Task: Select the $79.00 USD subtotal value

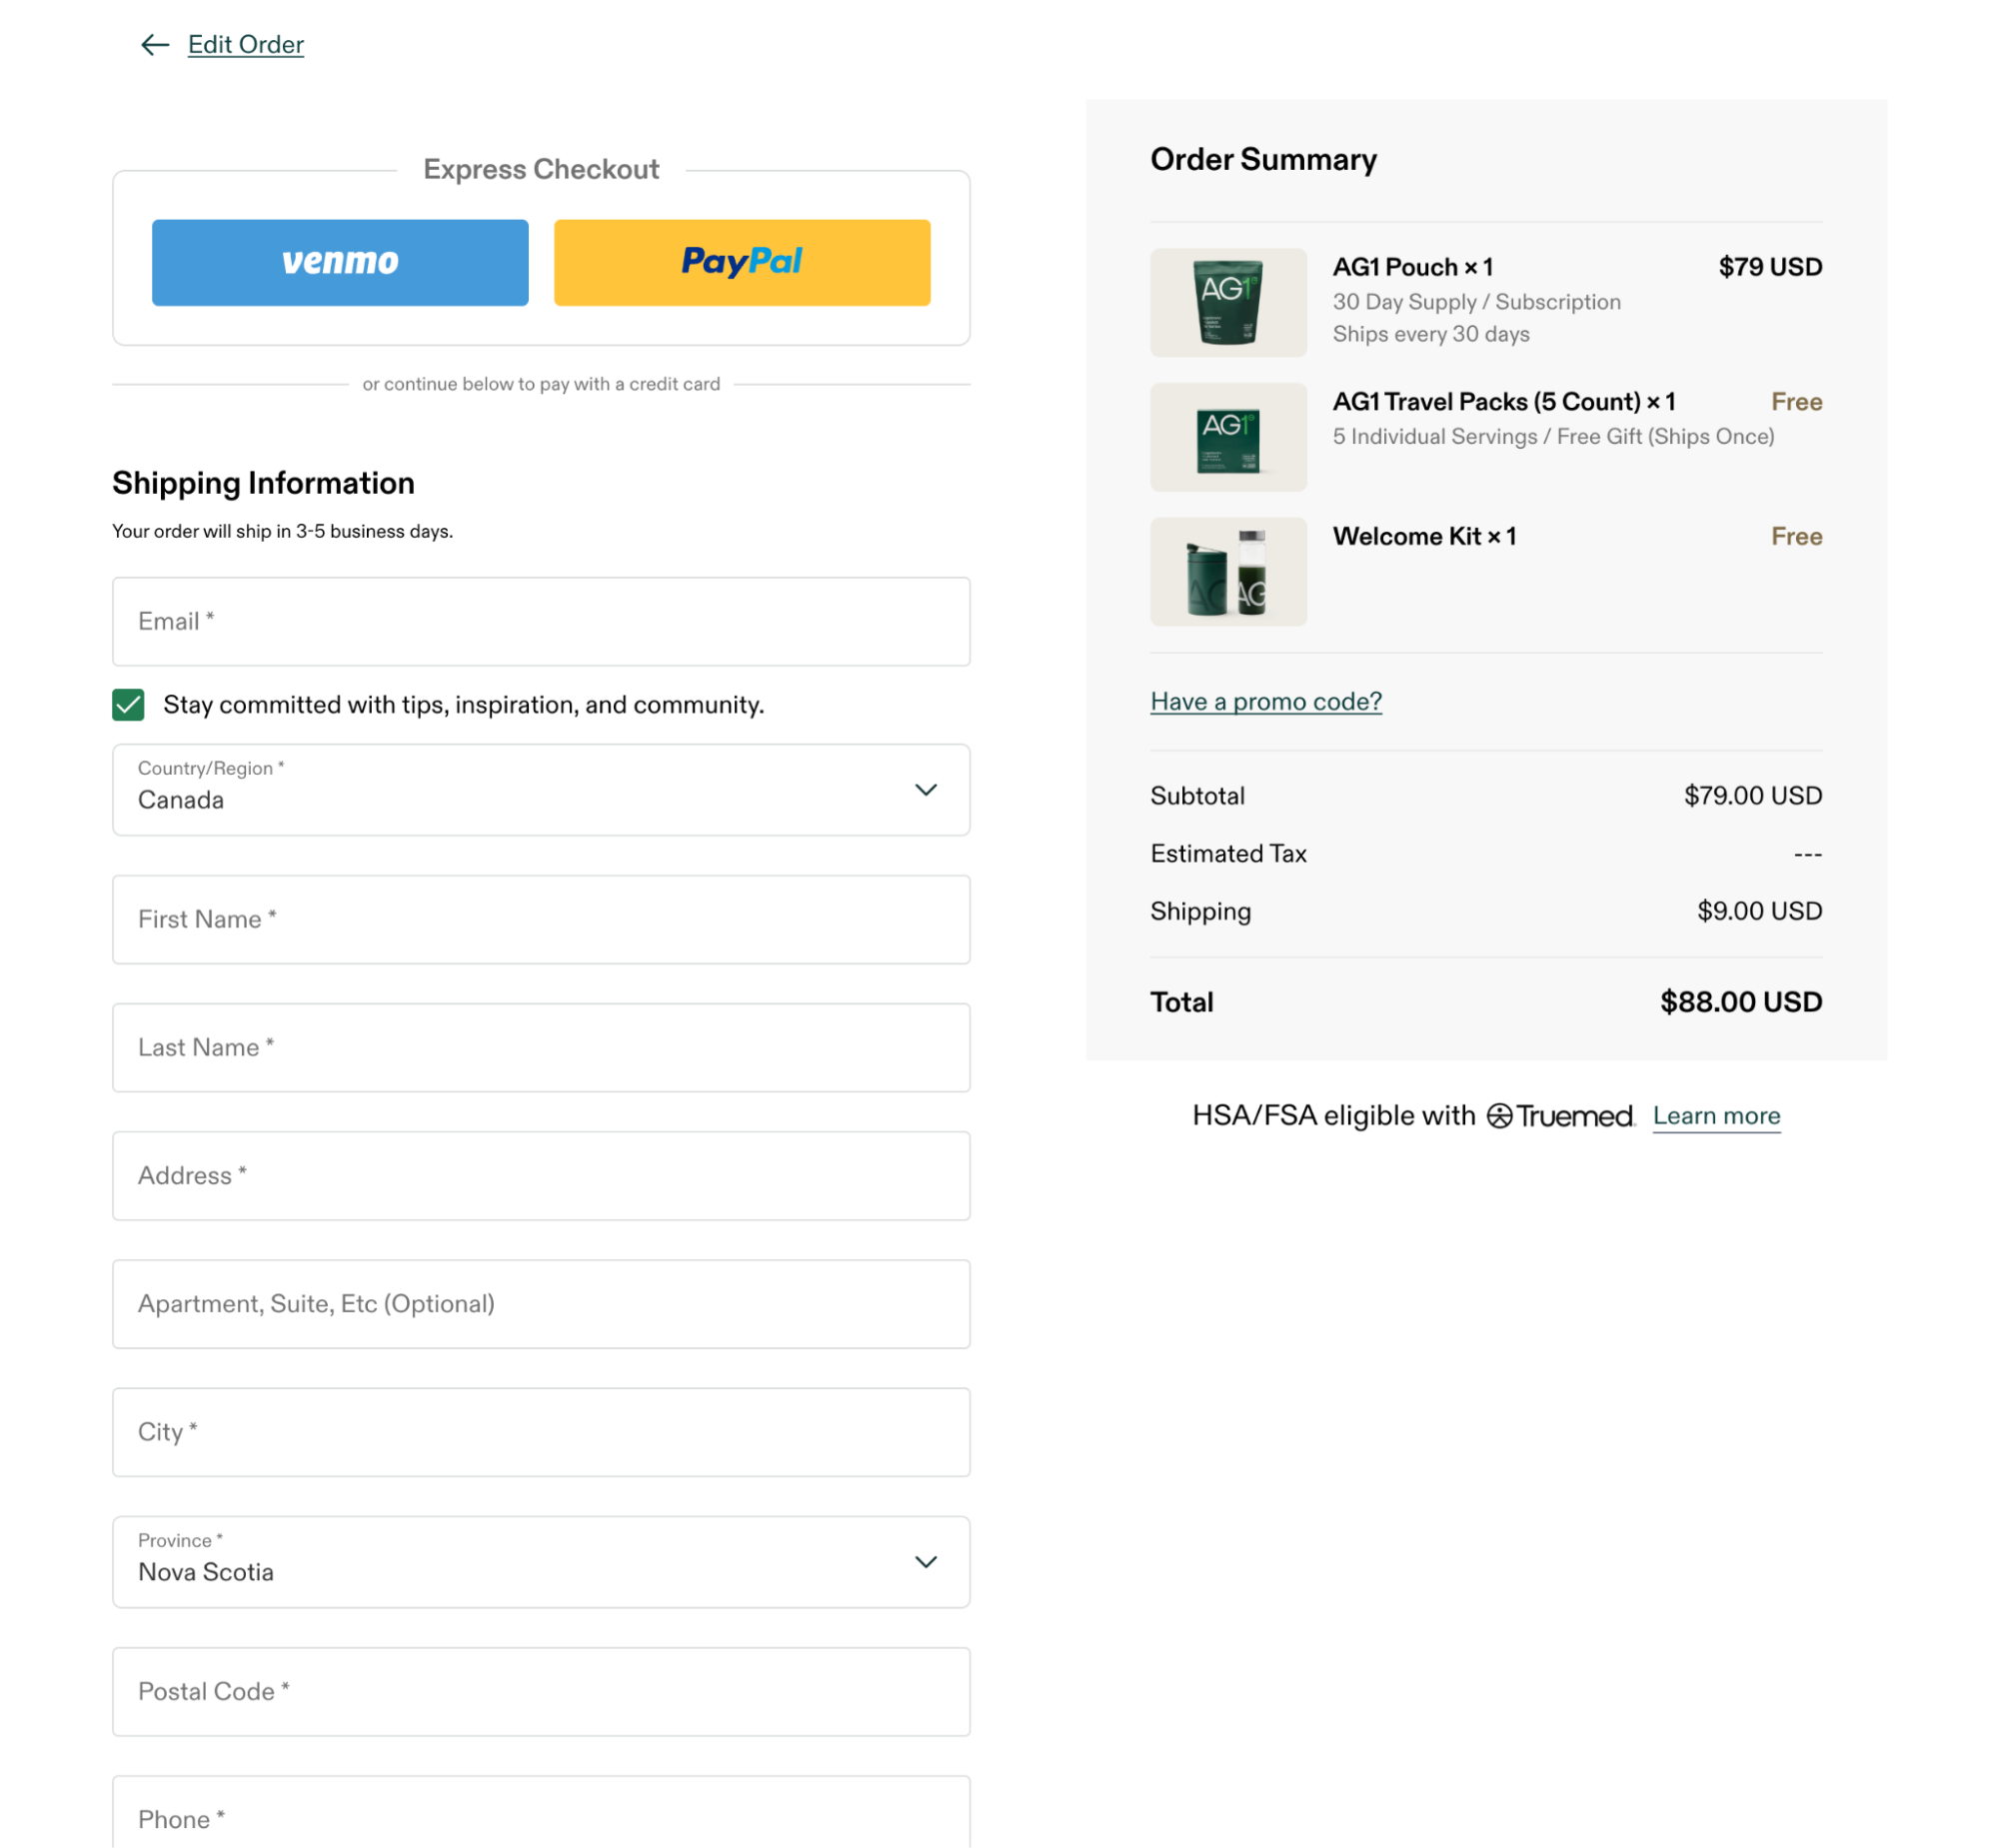Action: click(1752, 795)
